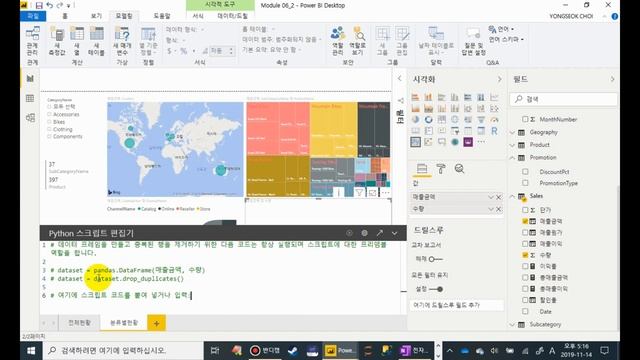Viewport: 640px width, 360px height.
Task: Switch to Report view in left sidebar
Action: pyautogui.click(x=30, y=78)
